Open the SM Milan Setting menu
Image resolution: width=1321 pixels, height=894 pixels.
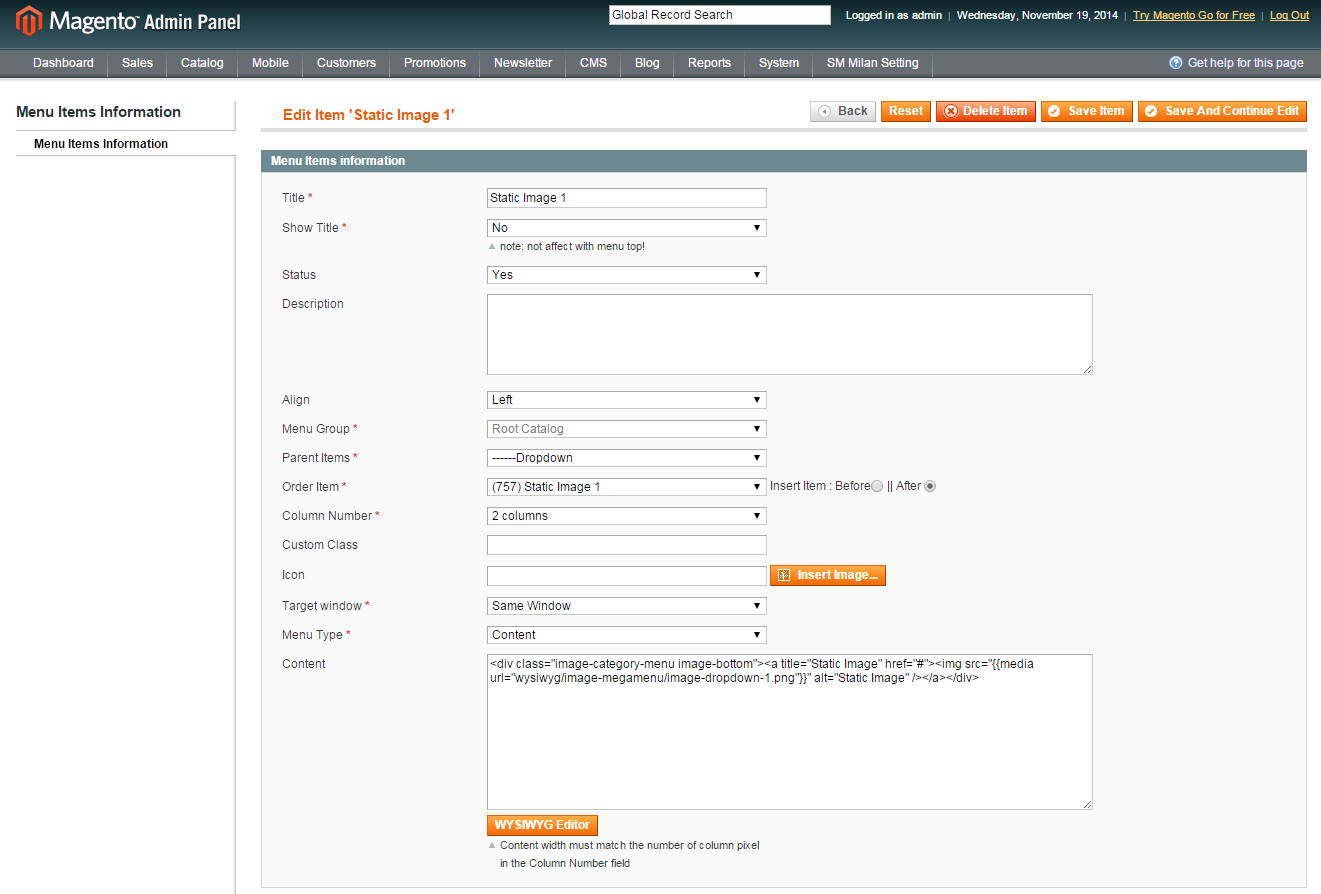pos(872,63)
